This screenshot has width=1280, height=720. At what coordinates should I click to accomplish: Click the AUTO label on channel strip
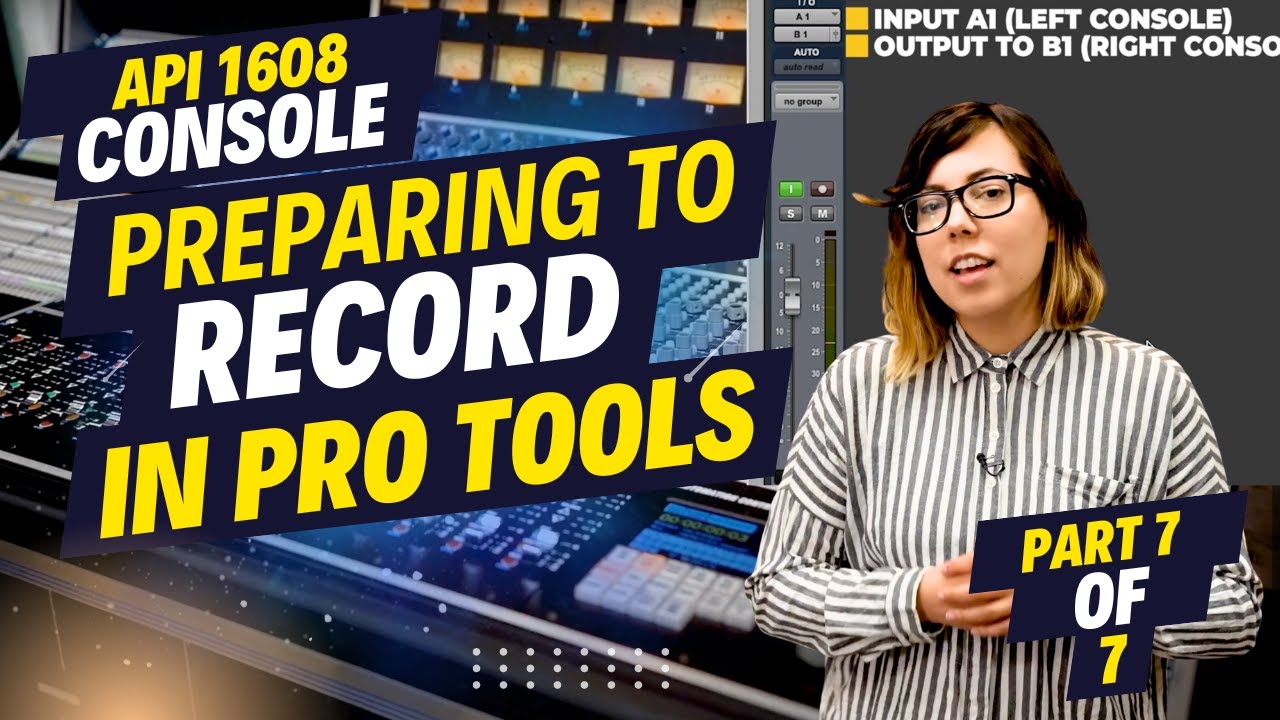(806, 52)
